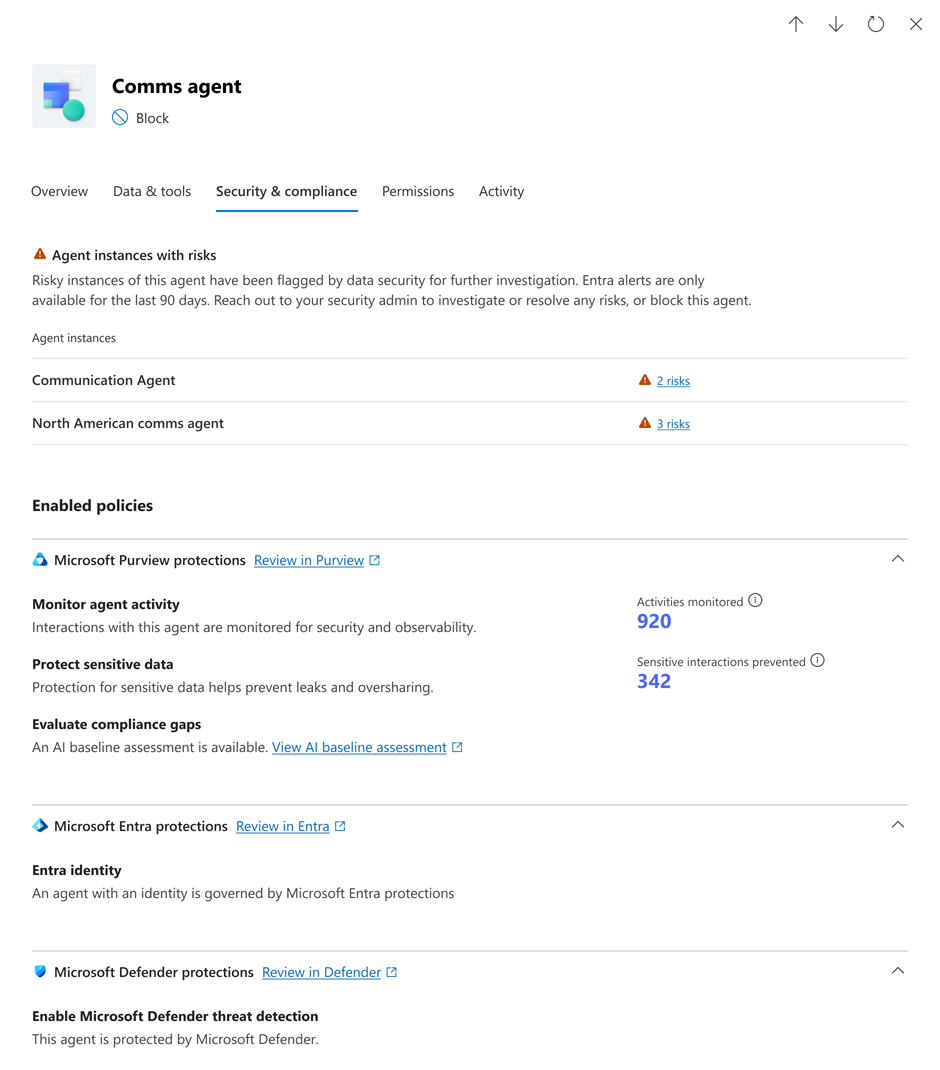The width and height of the screenshot is (940, 1070).
Task: Collapse Microsoft Purview protections section
Action: click(898, 559)
